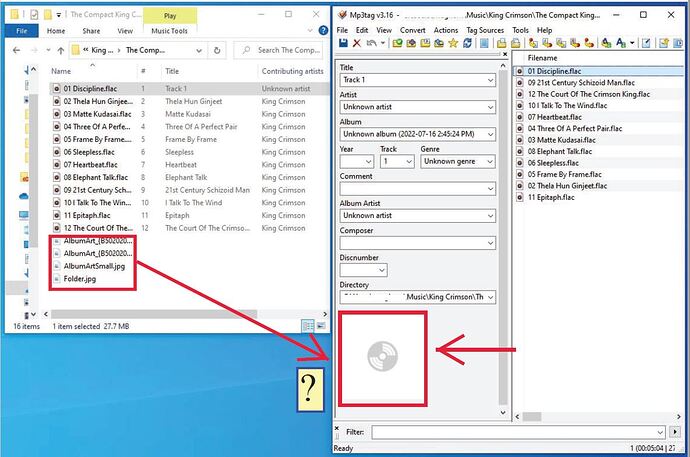Expand the Track number dropdown
Screen dimensions: 690x457
click(409, 161)
